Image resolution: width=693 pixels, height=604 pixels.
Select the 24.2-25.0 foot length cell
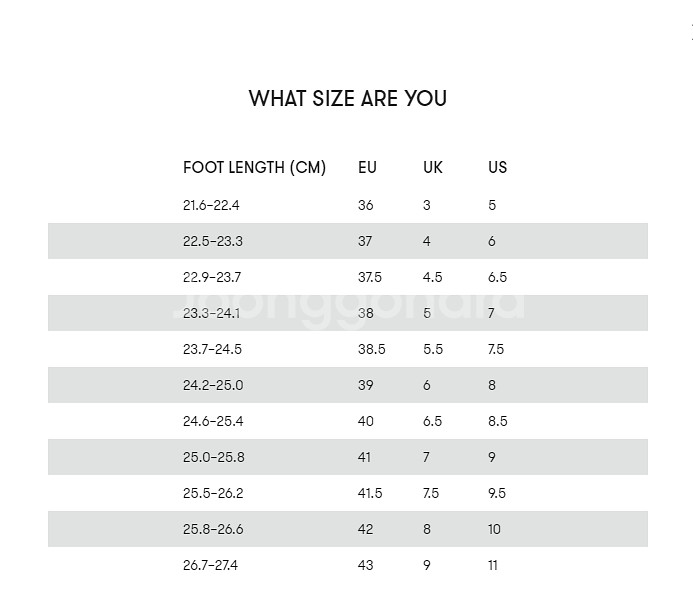coord(213,385)
